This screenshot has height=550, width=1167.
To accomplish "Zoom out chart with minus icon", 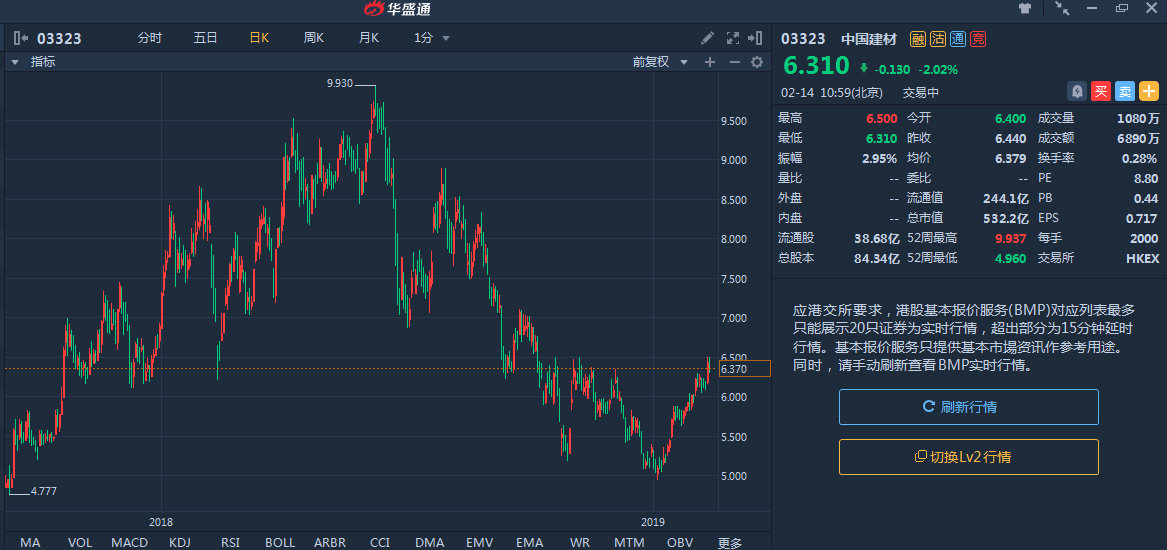I will click(734, 63).
